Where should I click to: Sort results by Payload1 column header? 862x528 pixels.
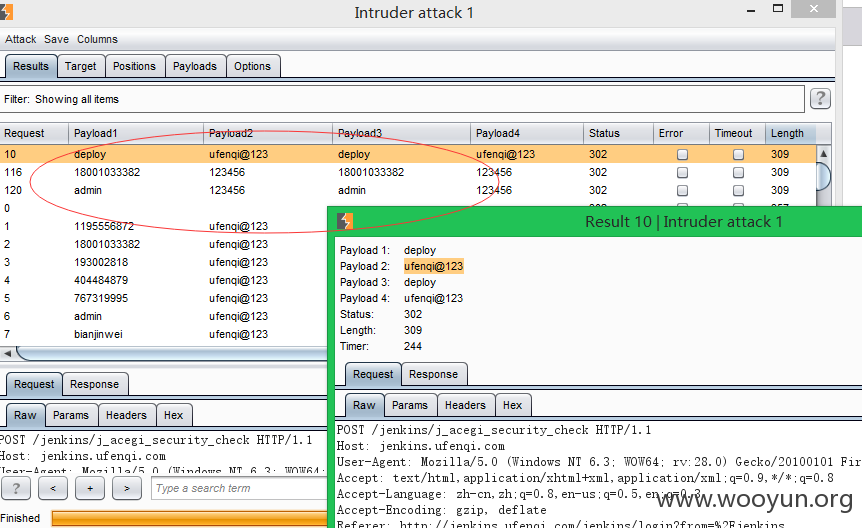pos(136,133)
